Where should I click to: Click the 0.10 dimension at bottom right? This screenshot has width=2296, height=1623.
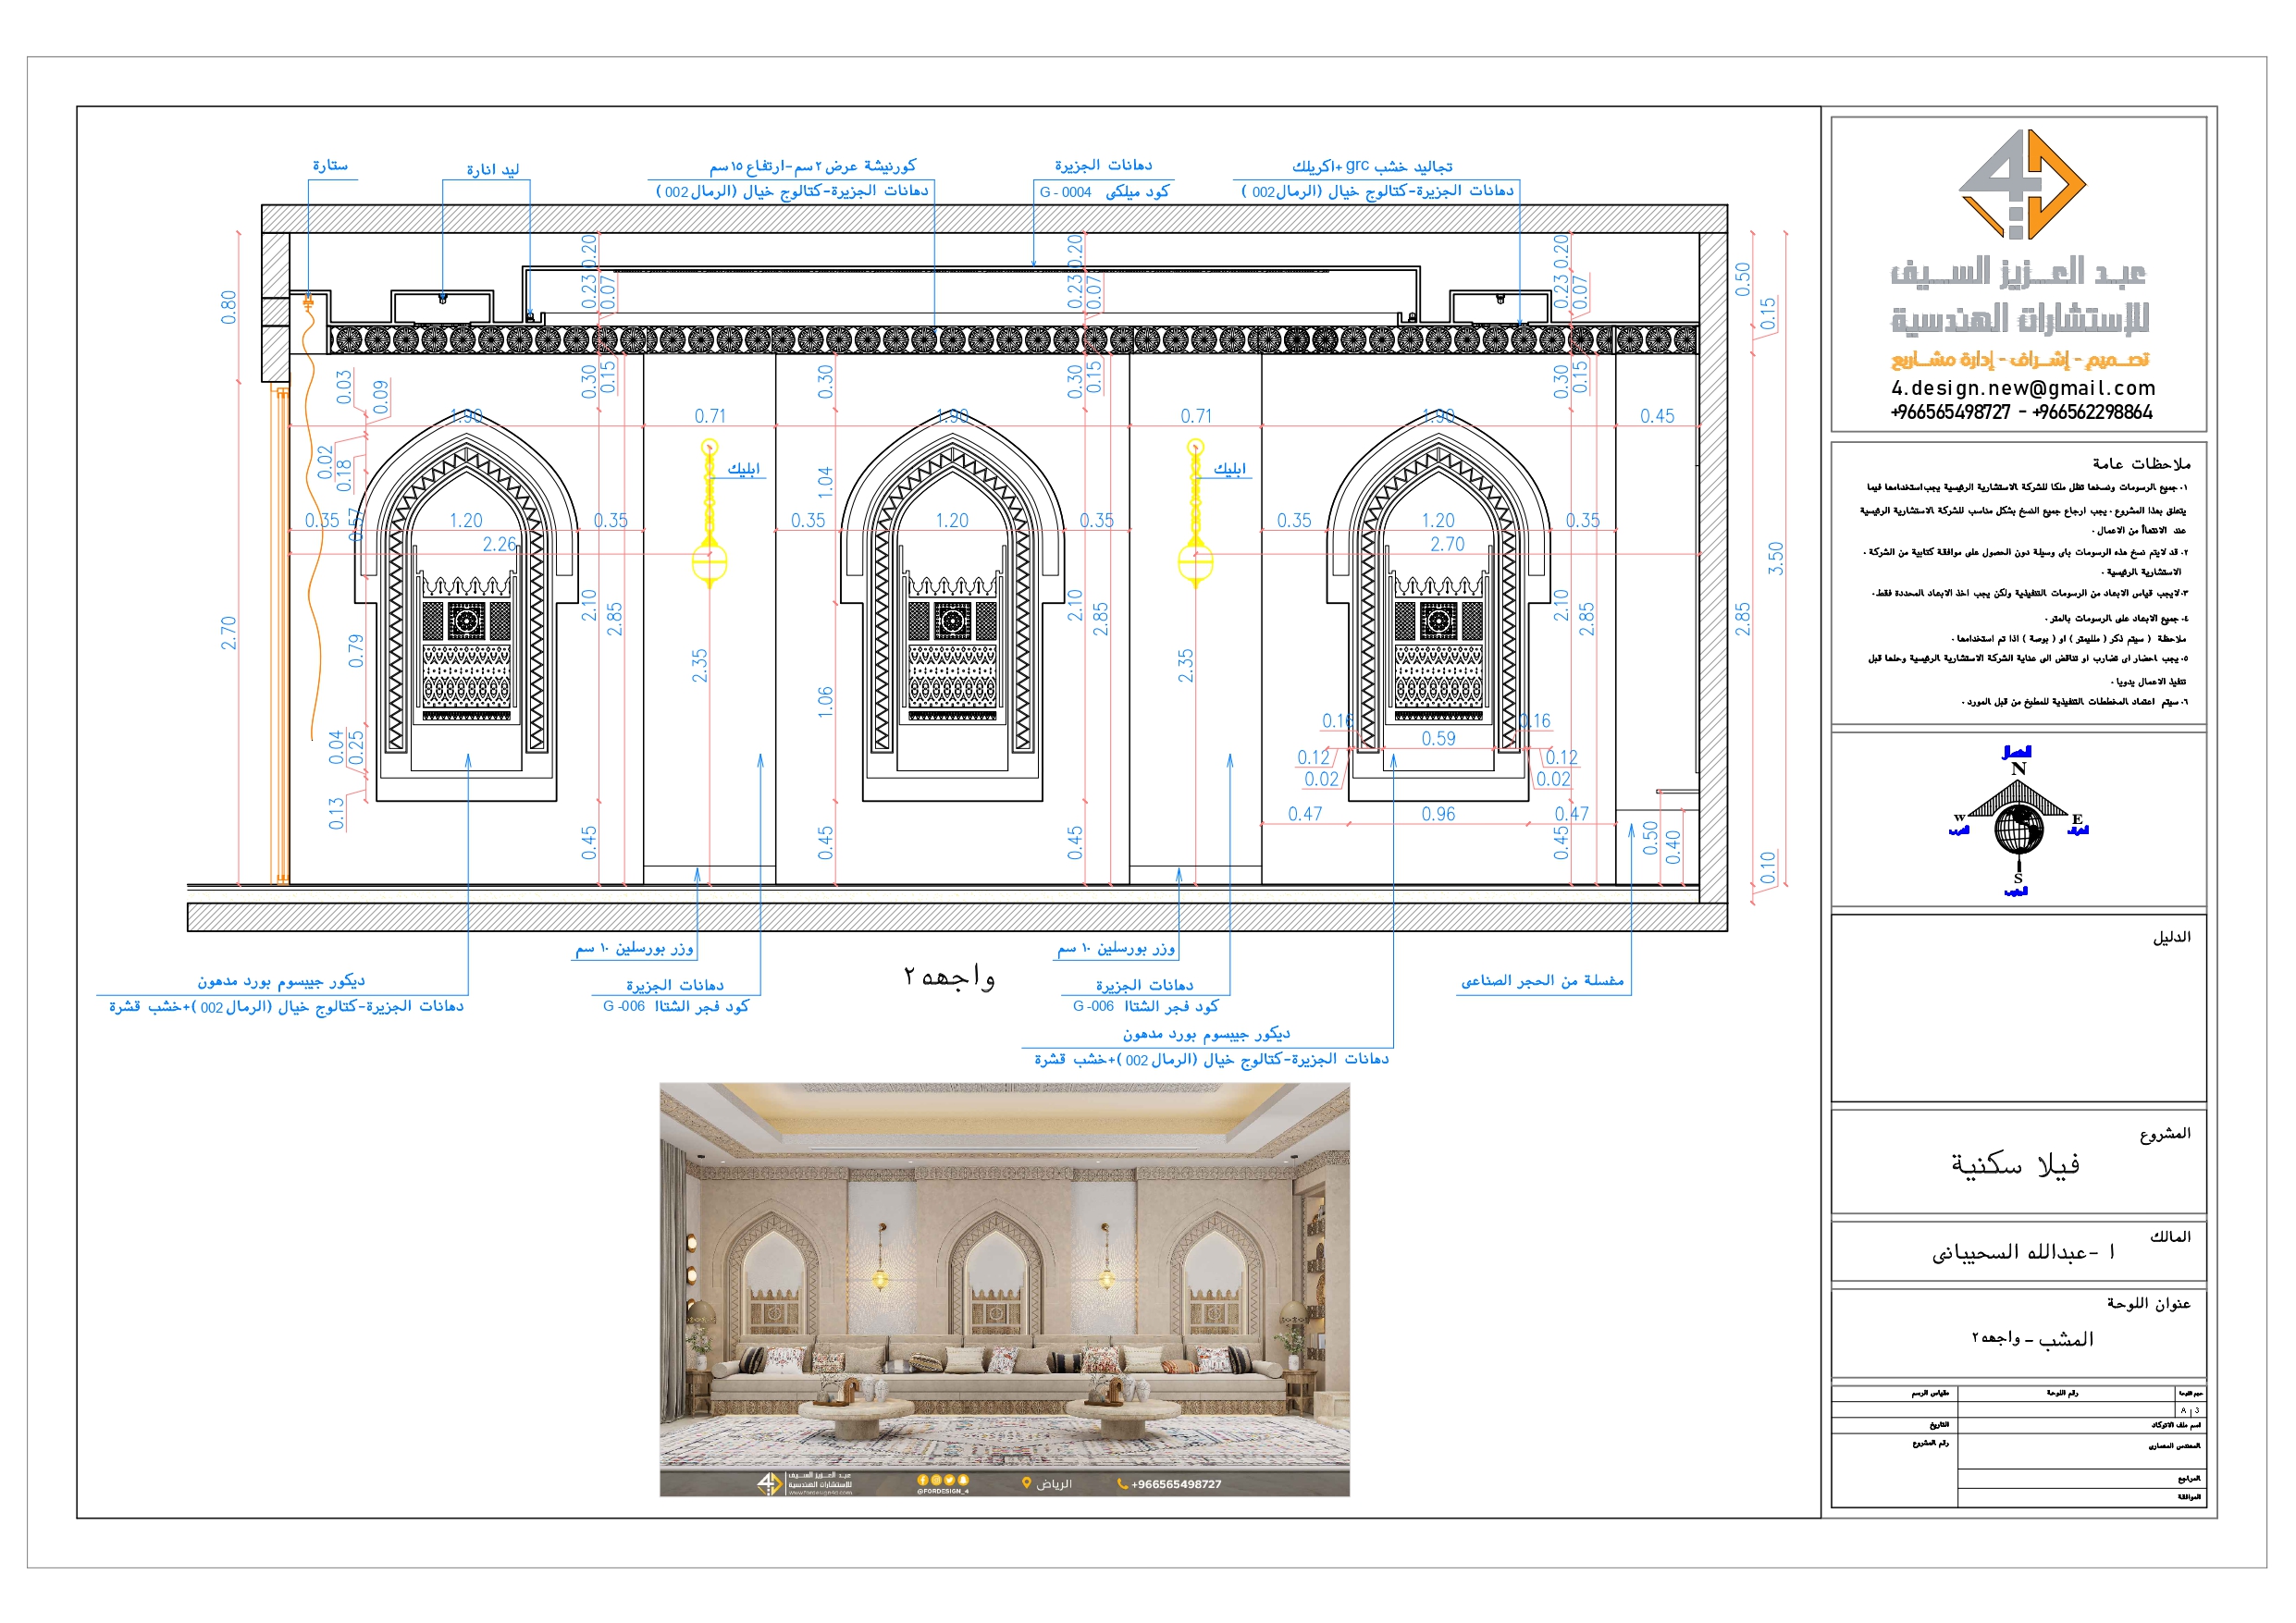tap(1767, 868)
